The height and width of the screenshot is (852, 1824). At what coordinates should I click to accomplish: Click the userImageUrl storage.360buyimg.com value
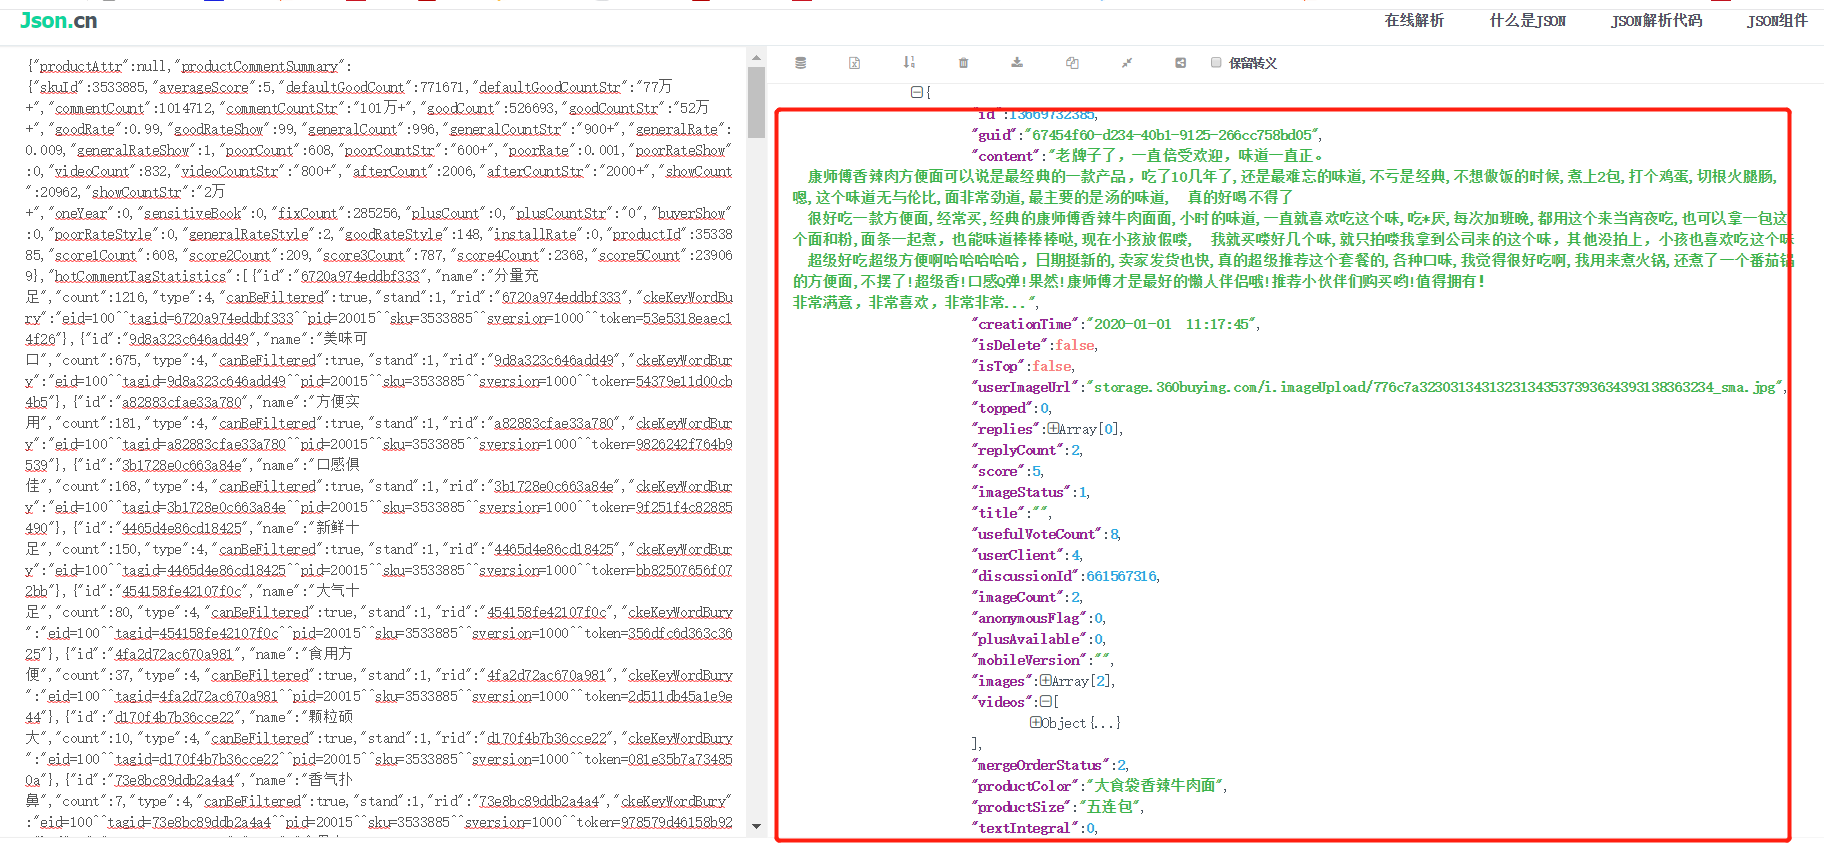(1434, 387)
